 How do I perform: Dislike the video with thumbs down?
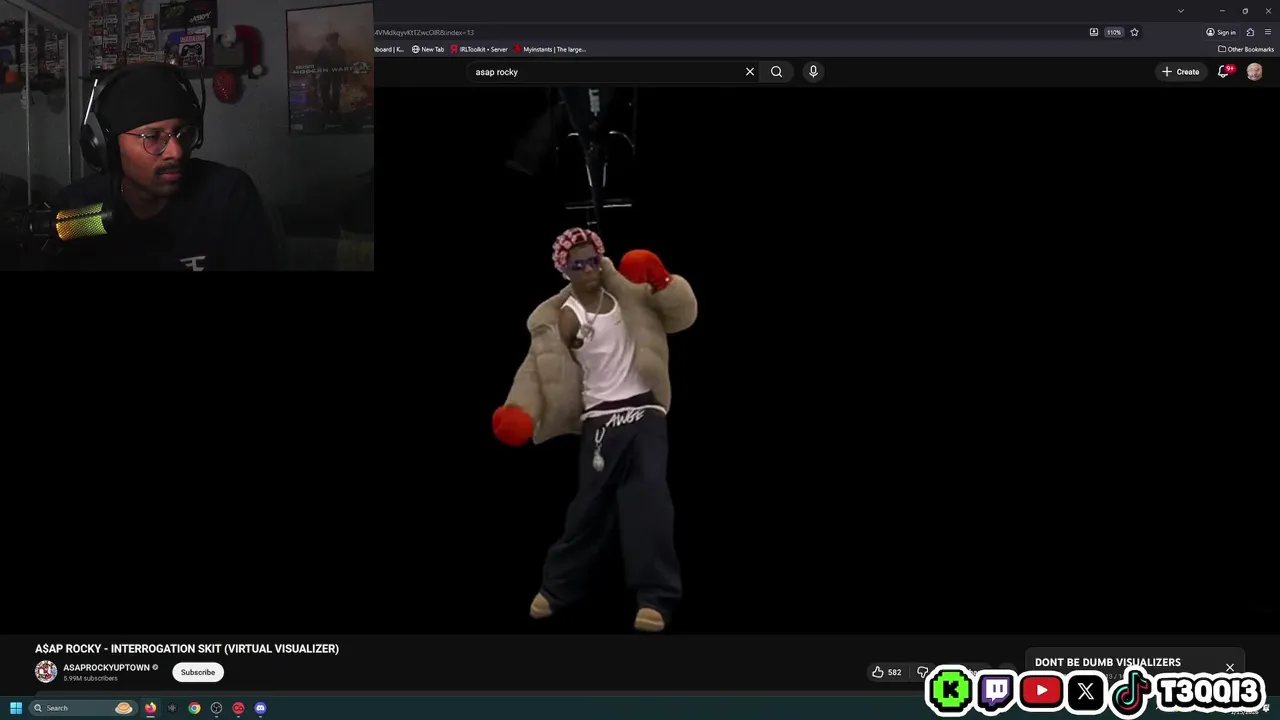point(923,672)
